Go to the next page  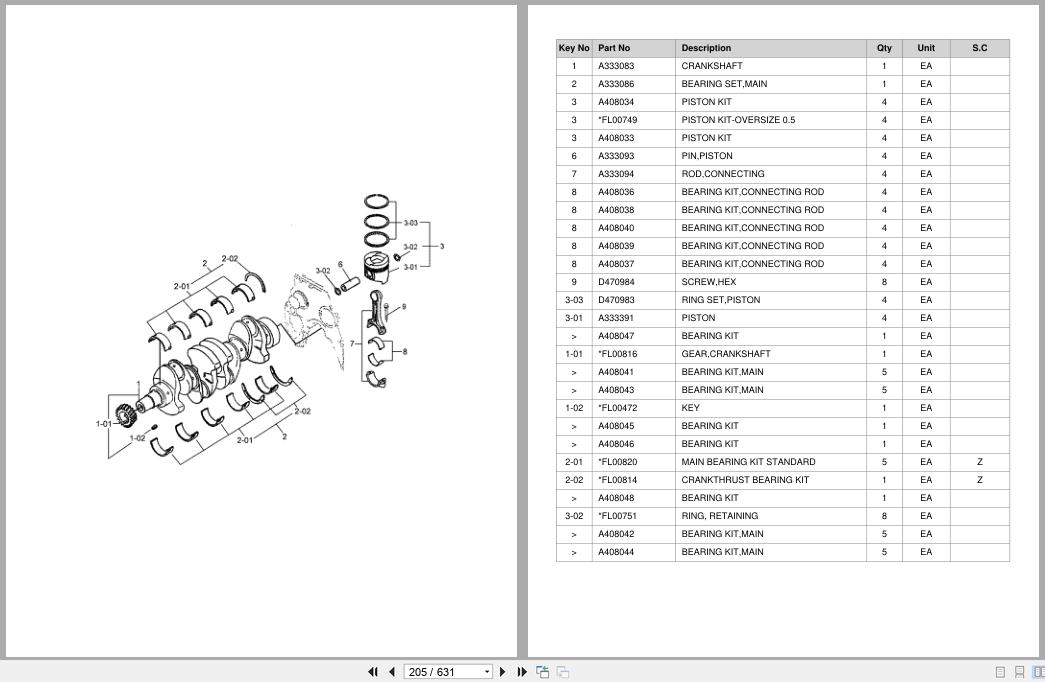tap(503, 672)
